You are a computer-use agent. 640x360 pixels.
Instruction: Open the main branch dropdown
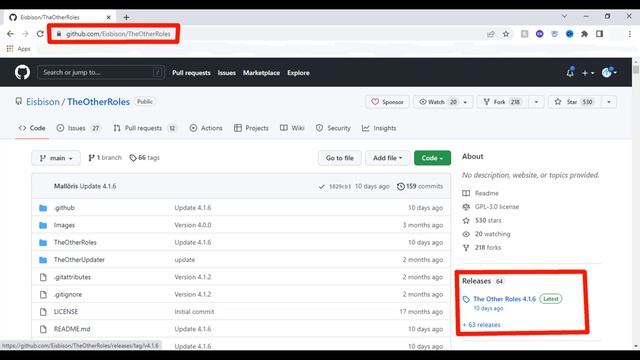click(56, 158)
